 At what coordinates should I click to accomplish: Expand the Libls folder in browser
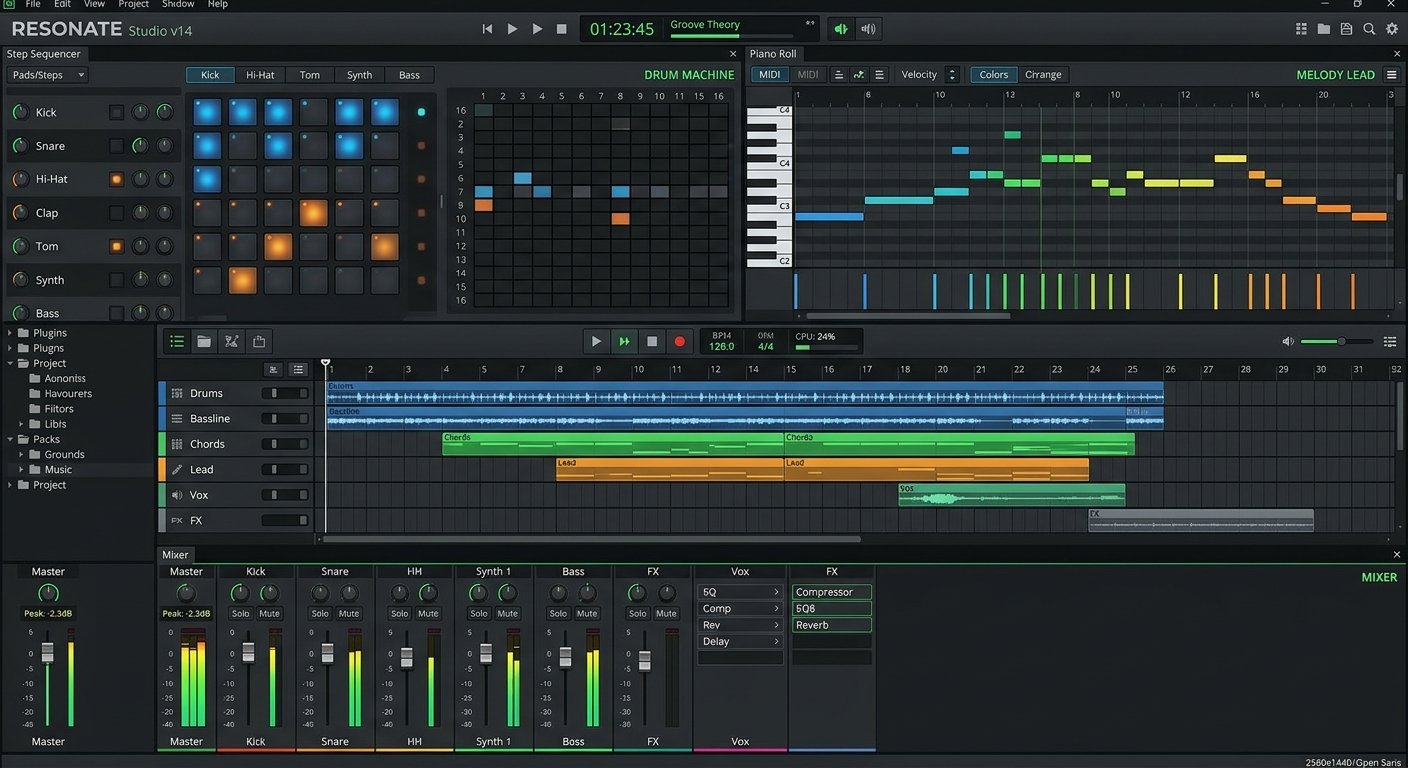point(22,424)
